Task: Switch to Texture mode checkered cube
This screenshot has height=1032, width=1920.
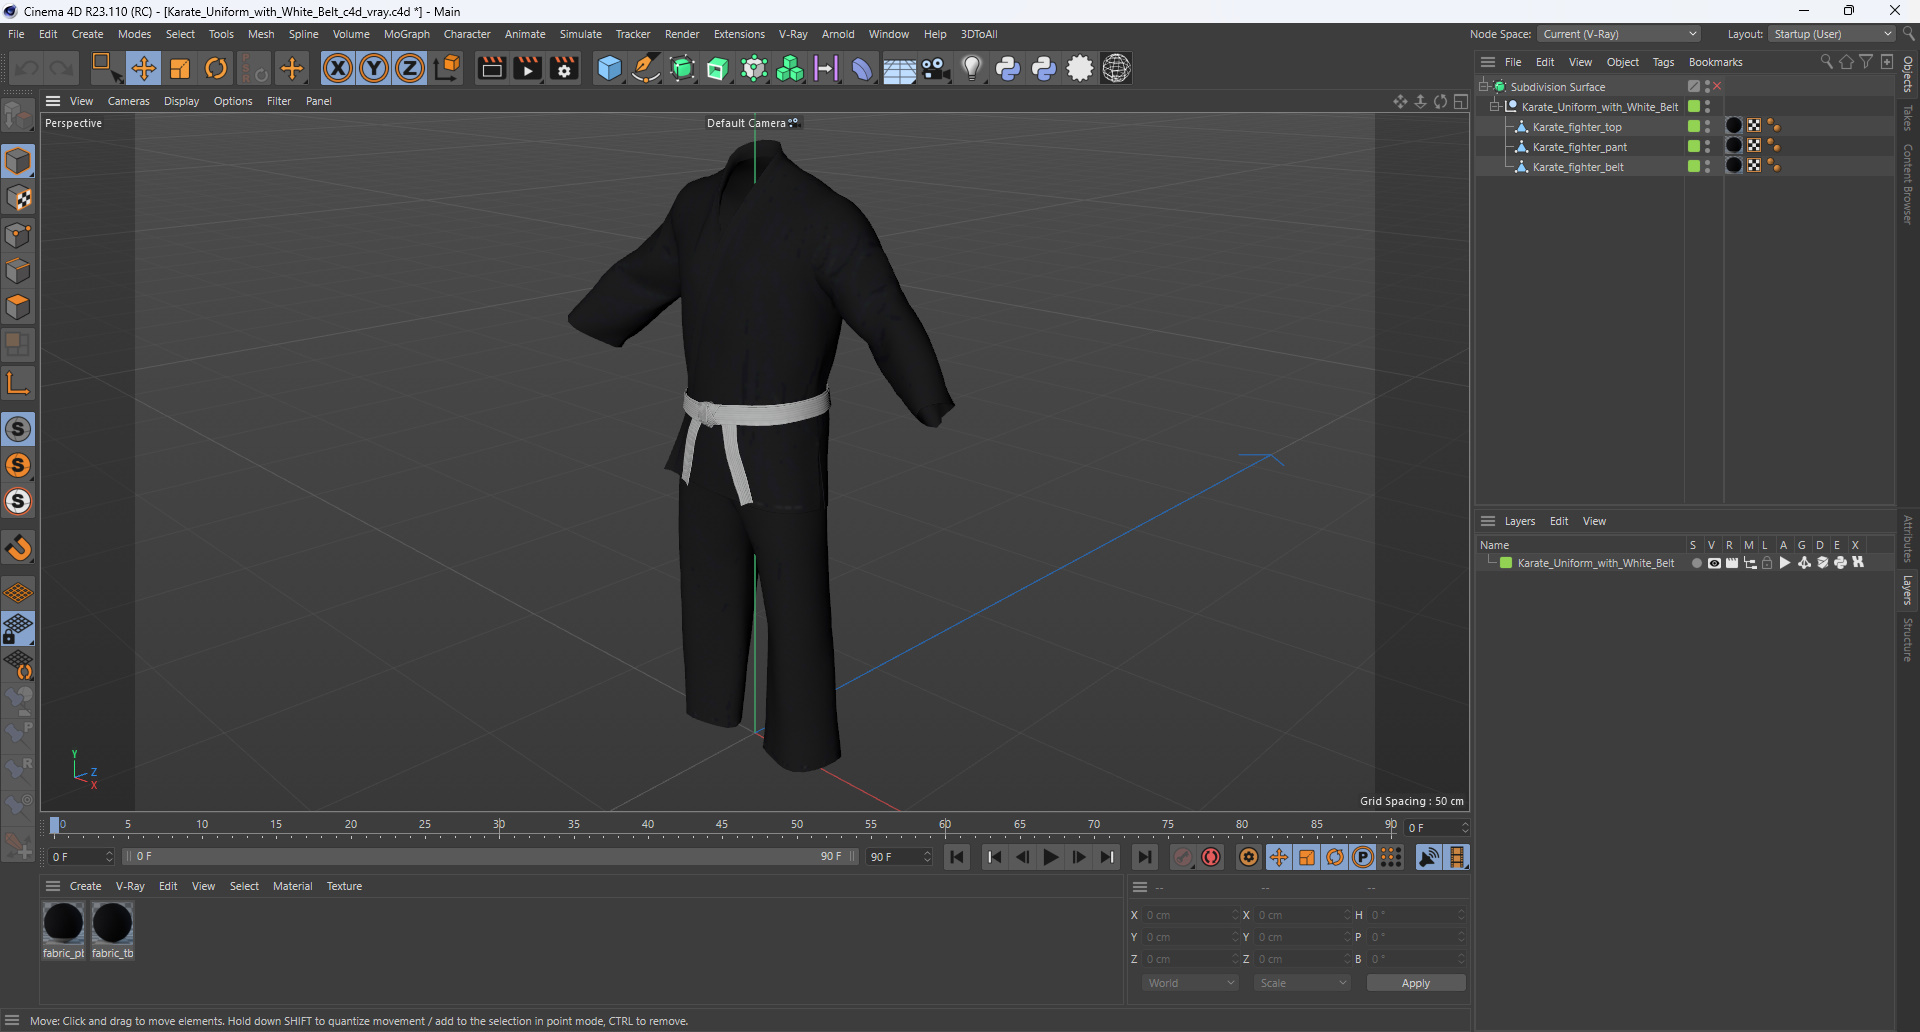Action: pos(18,198)
